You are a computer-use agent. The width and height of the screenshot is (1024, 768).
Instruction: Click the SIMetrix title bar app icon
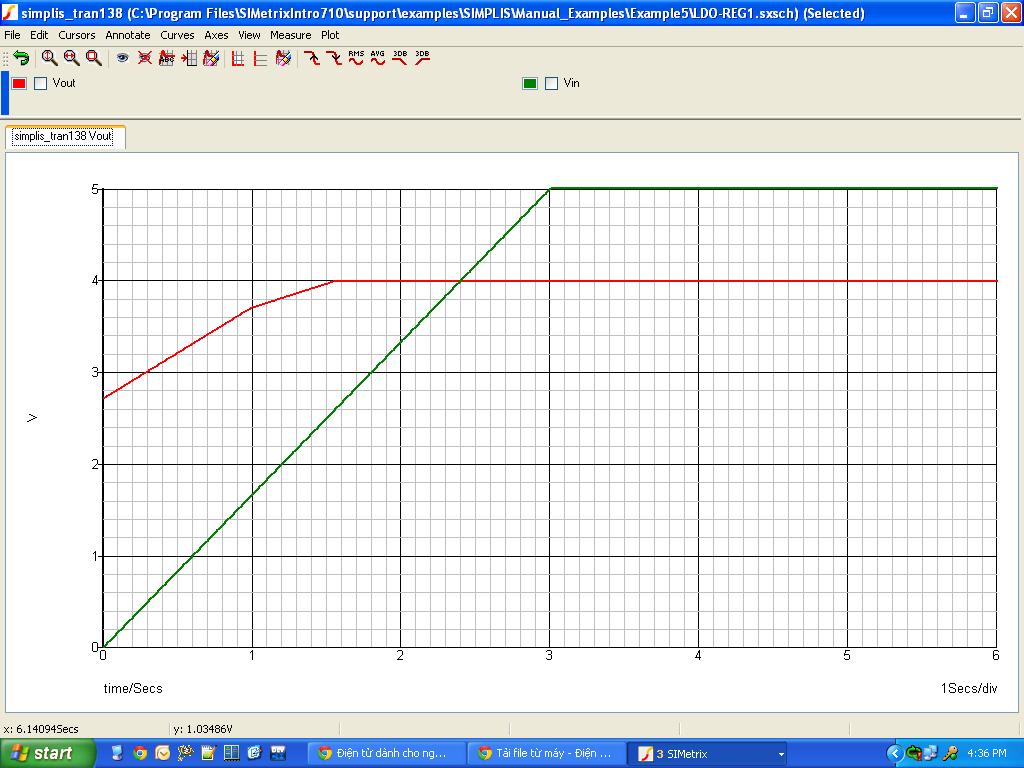coord(10,12)
